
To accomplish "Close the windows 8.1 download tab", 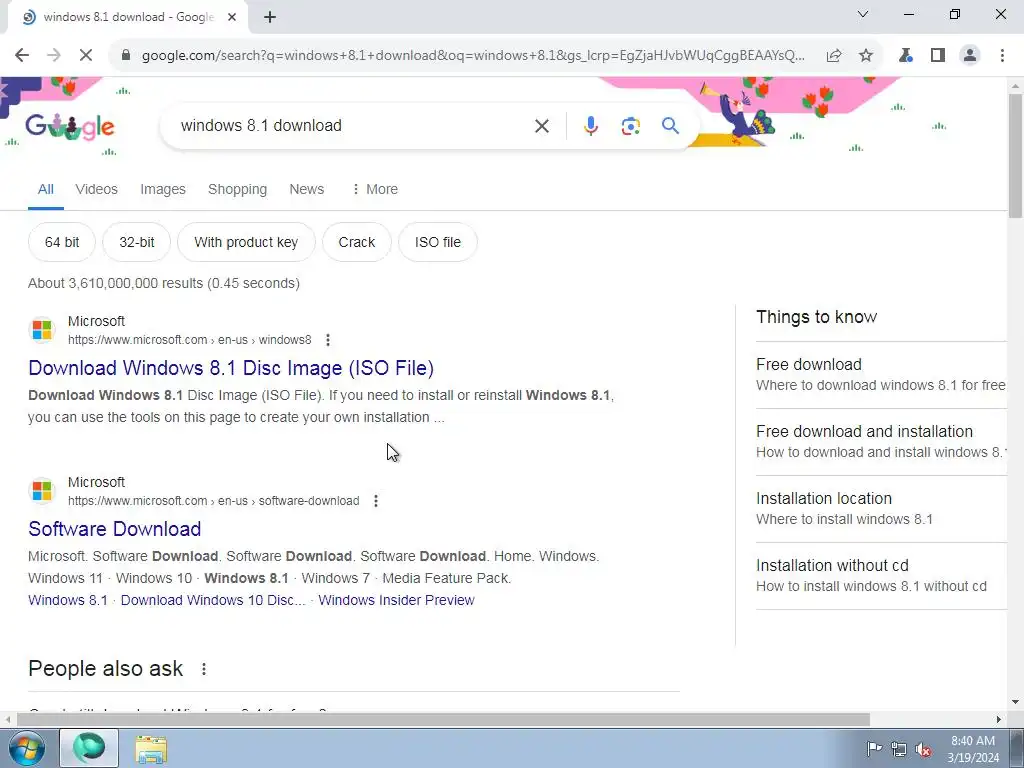I will [x=232, y=18].
